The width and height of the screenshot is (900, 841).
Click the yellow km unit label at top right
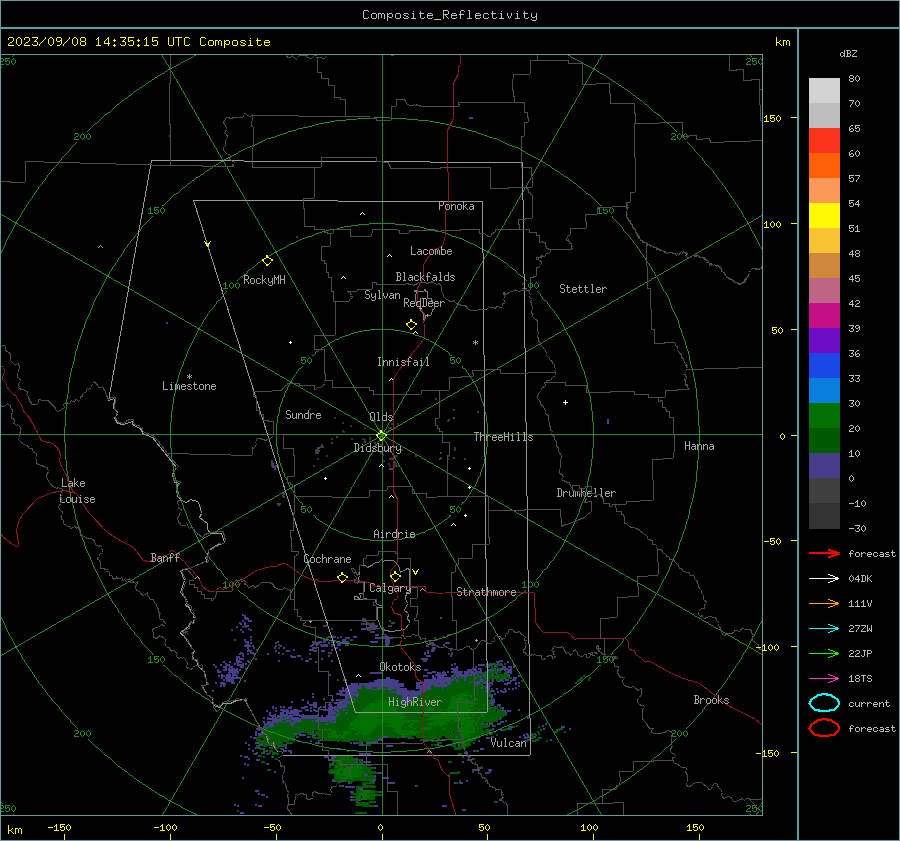782,42
